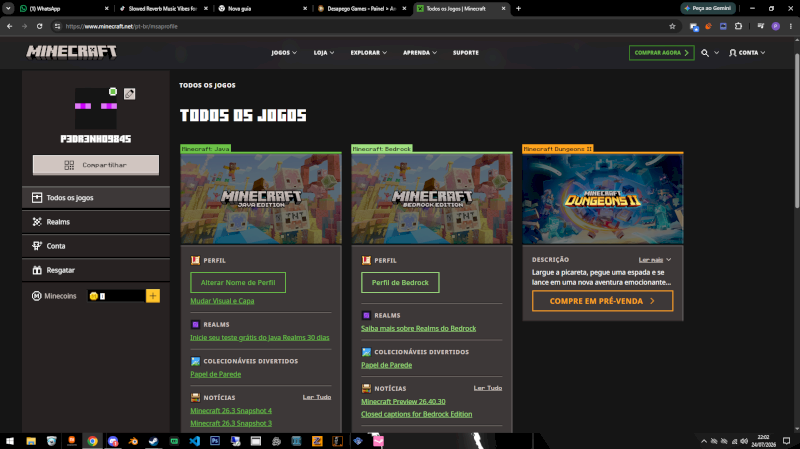800x449 pixels.
Task: Open Mudar Visual e Capa link
Action: (222, 301)
